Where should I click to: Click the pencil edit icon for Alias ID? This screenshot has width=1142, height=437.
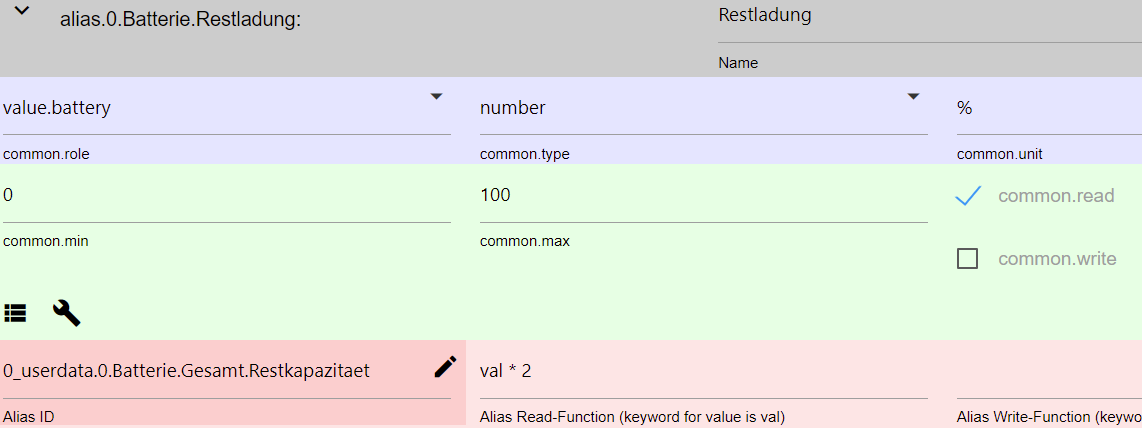[445, 367]
